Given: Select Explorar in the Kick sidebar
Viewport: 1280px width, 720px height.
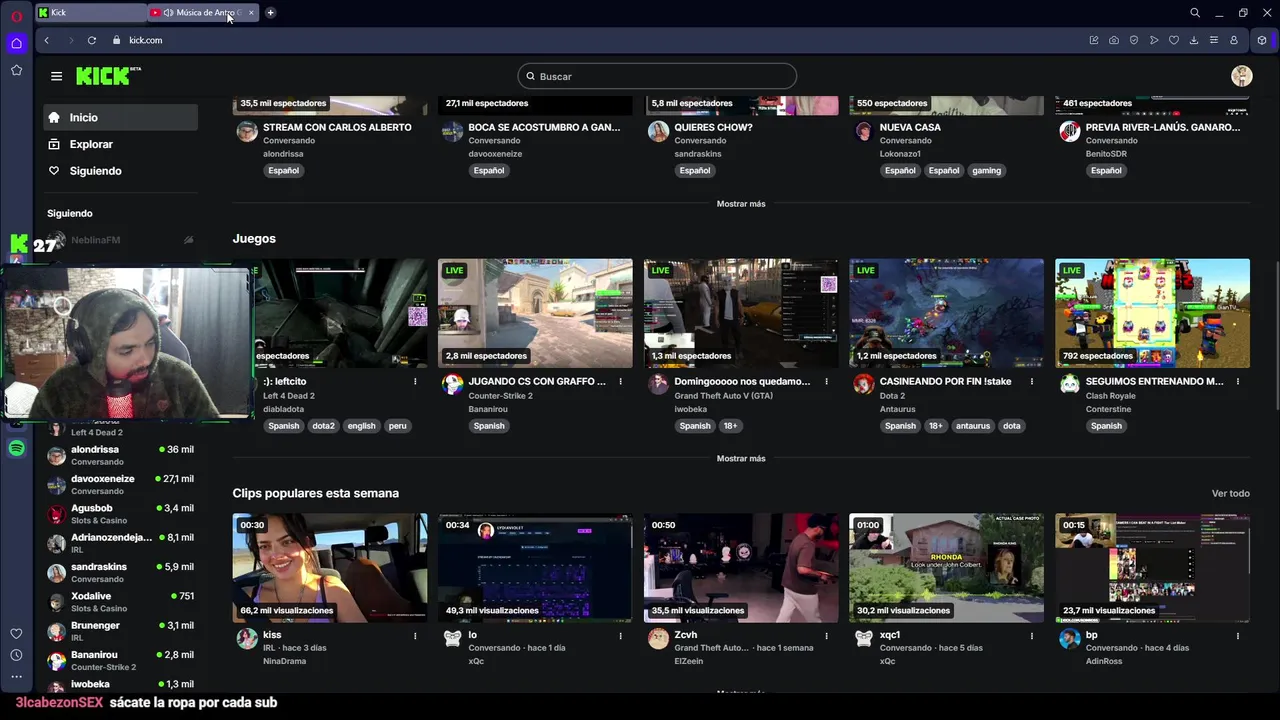Looking at the screenshot, I should point(120,144).
